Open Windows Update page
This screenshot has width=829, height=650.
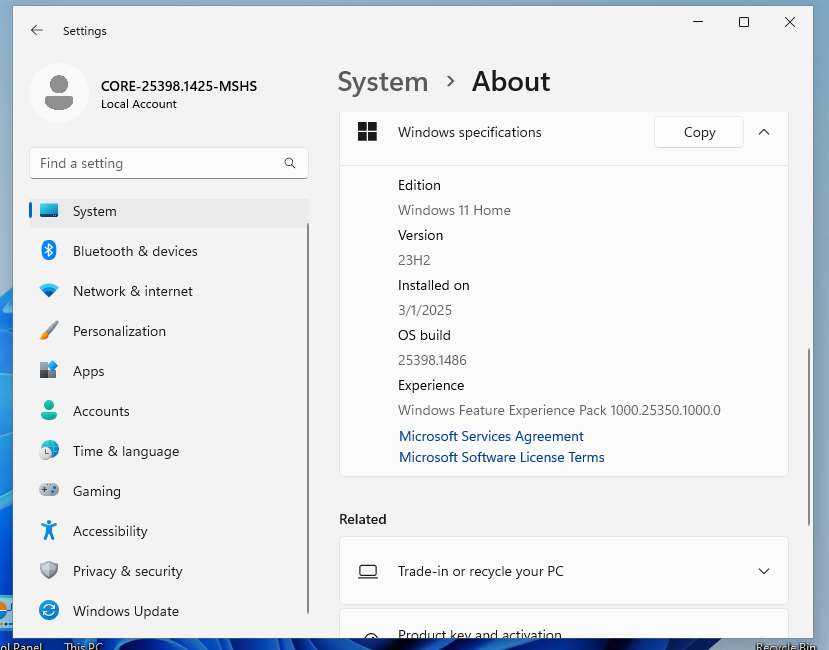click(169, 611)
